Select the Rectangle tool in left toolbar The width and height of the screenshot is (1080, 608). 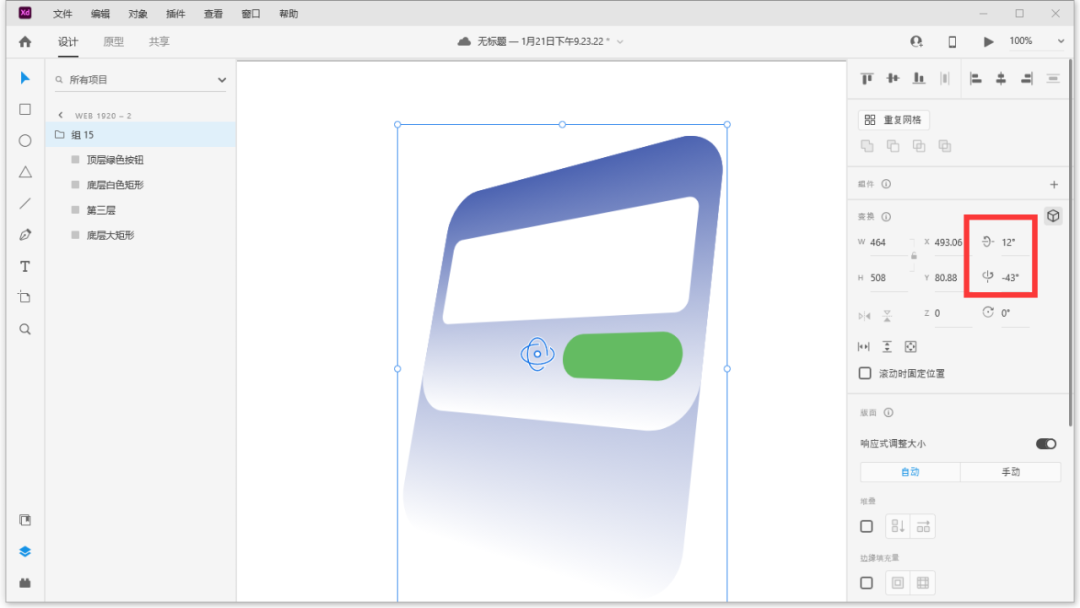25,109
